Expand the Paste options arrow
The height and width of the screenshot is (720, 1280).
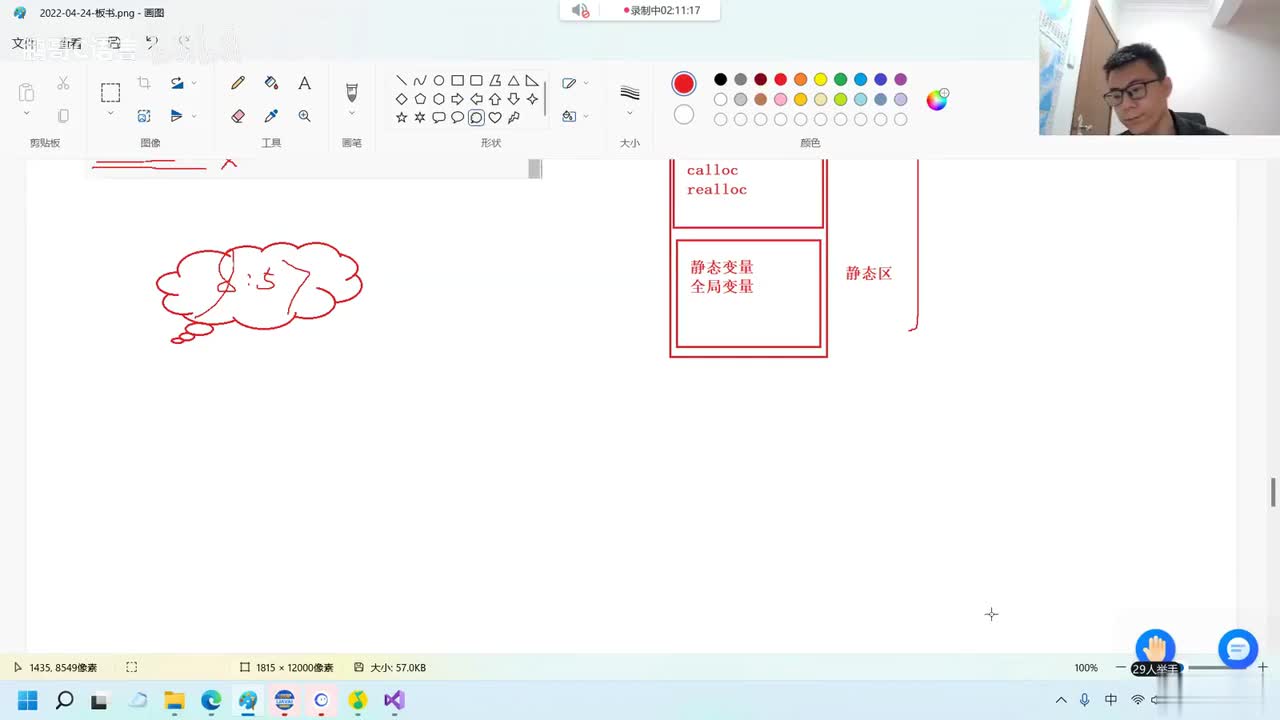(x=27, y=114)
